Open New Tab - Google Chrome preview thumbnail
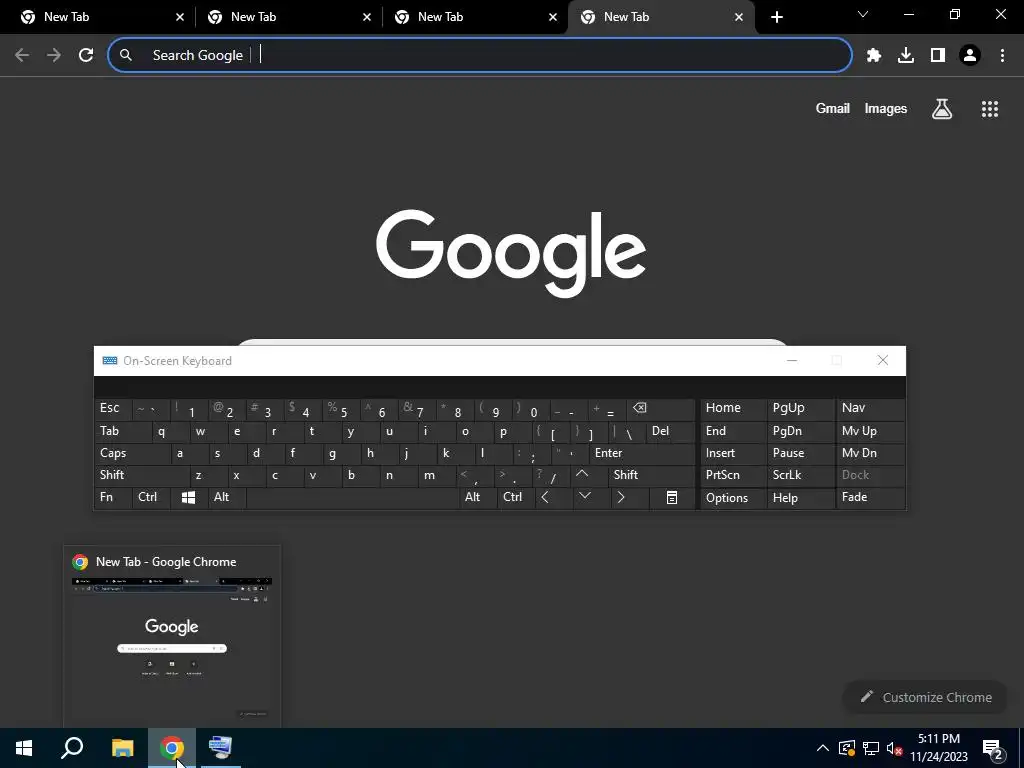Image resolution: width=1024 pixels, height=768 pixels. [x=172, y=637]
